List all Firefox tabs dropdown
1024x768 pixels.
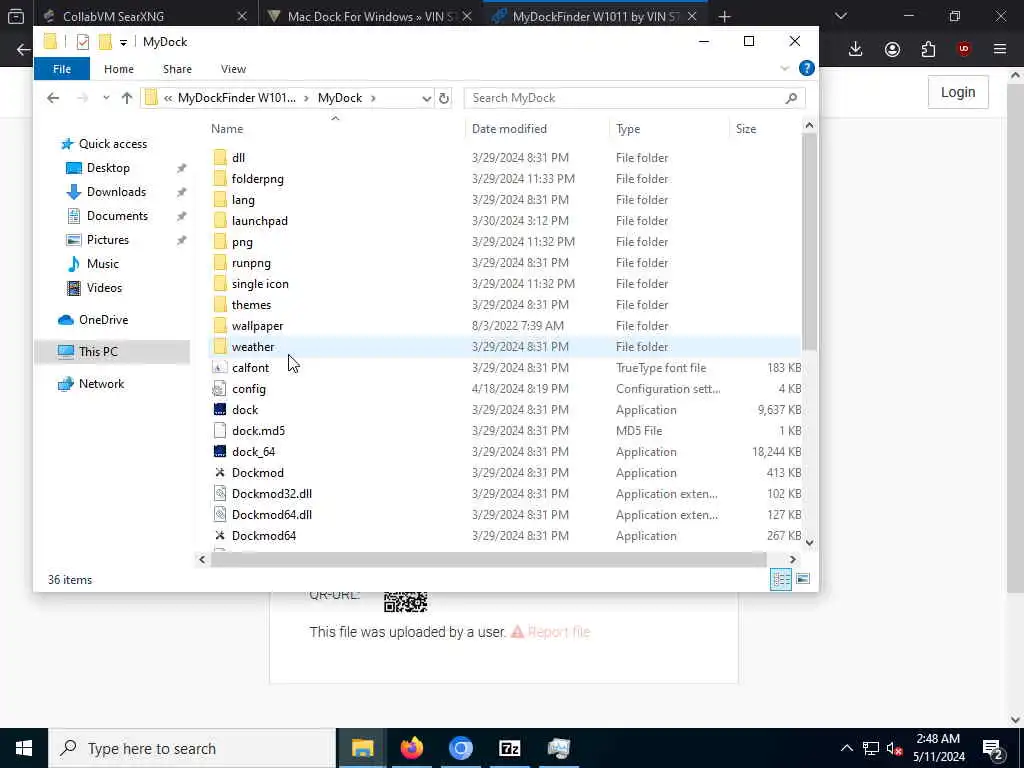pos(840,16)
